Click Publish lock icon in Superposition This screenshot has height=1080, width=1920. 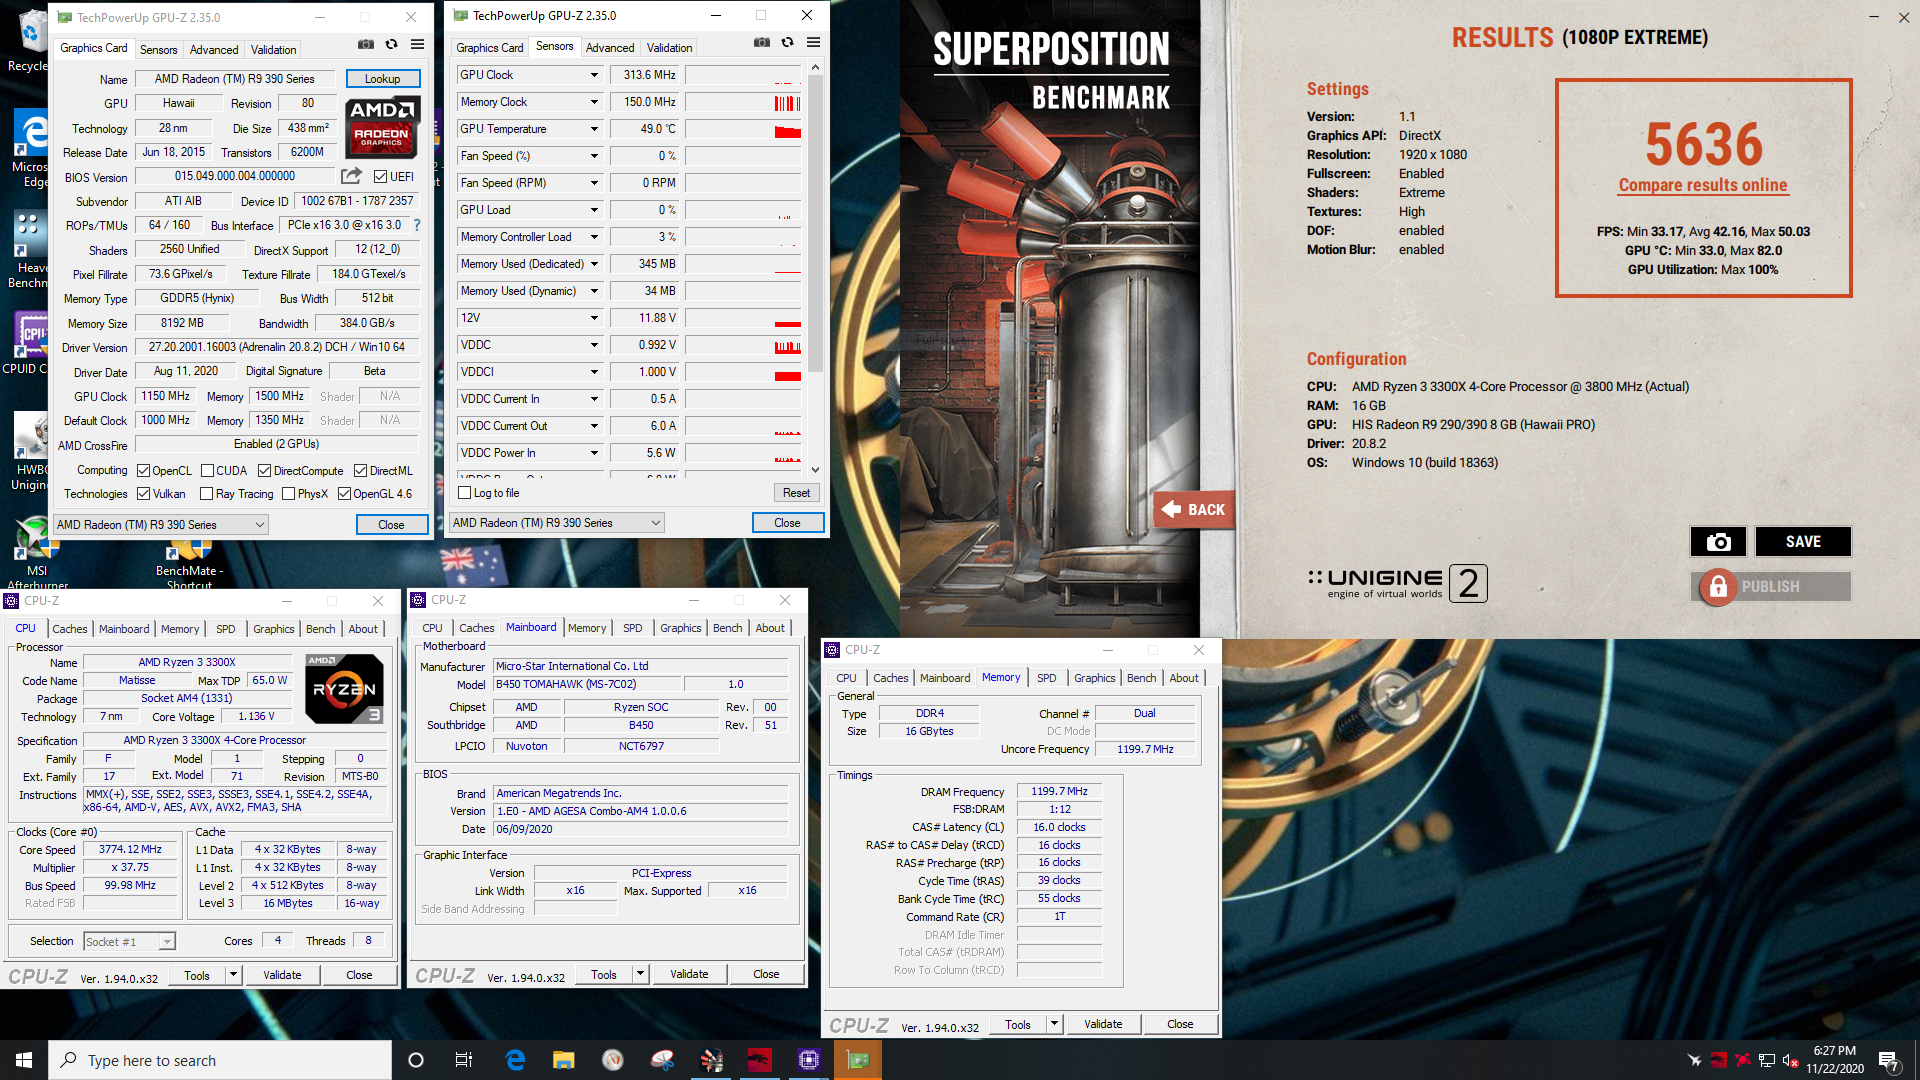[1718, 587]
